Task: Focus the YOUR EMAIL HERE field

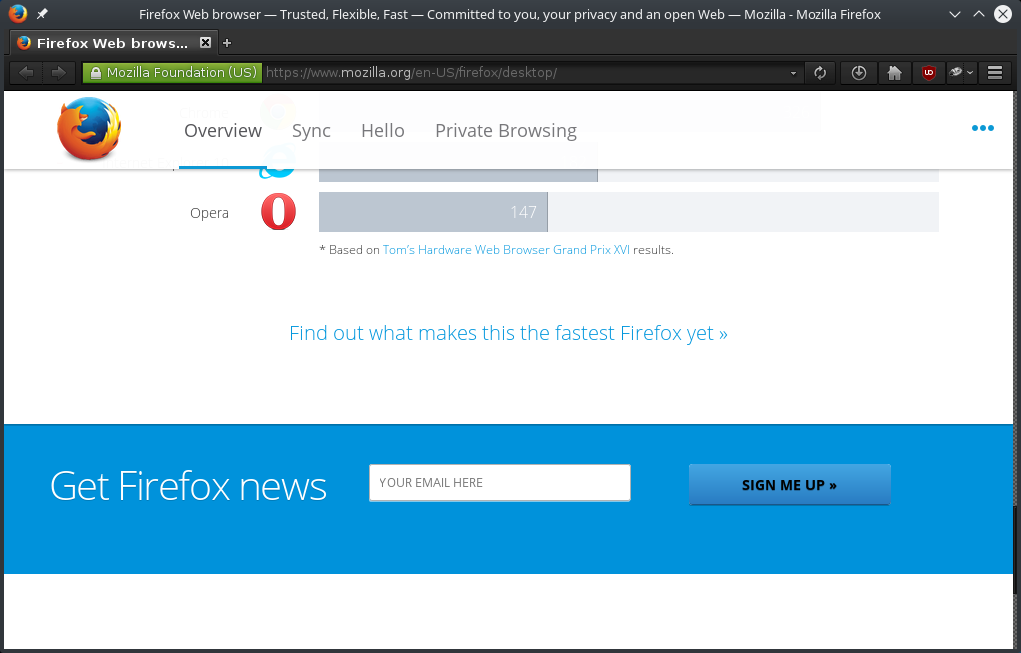Action: (499, 482)
